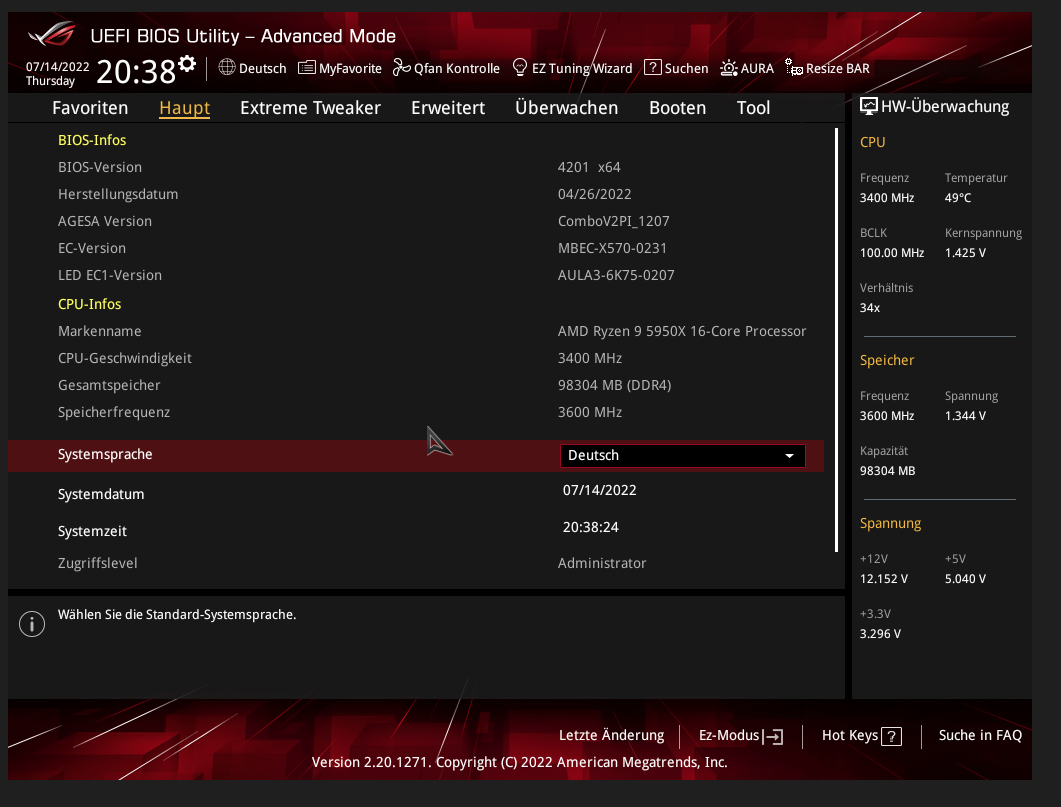Click the globe language icon
This screenshot has height=807, width=1061.
coord(227,67)
